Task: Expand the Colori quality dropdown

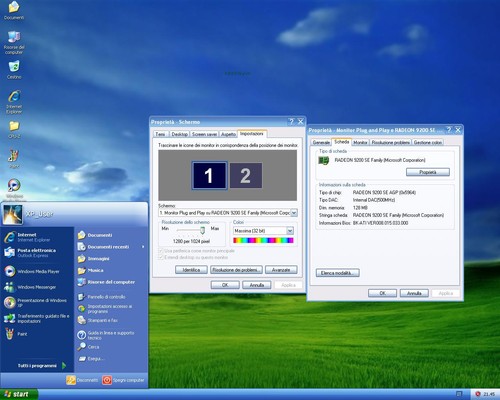Action: [x=290, y=231]
